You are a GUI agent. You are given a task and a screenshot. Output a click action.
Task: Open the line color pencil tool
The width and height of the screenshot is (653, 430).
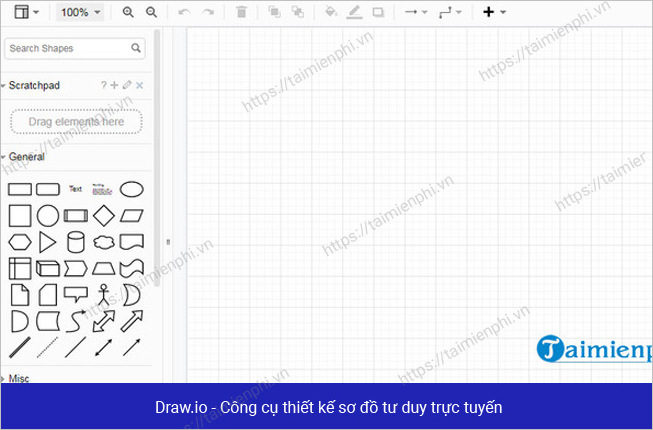354,12
